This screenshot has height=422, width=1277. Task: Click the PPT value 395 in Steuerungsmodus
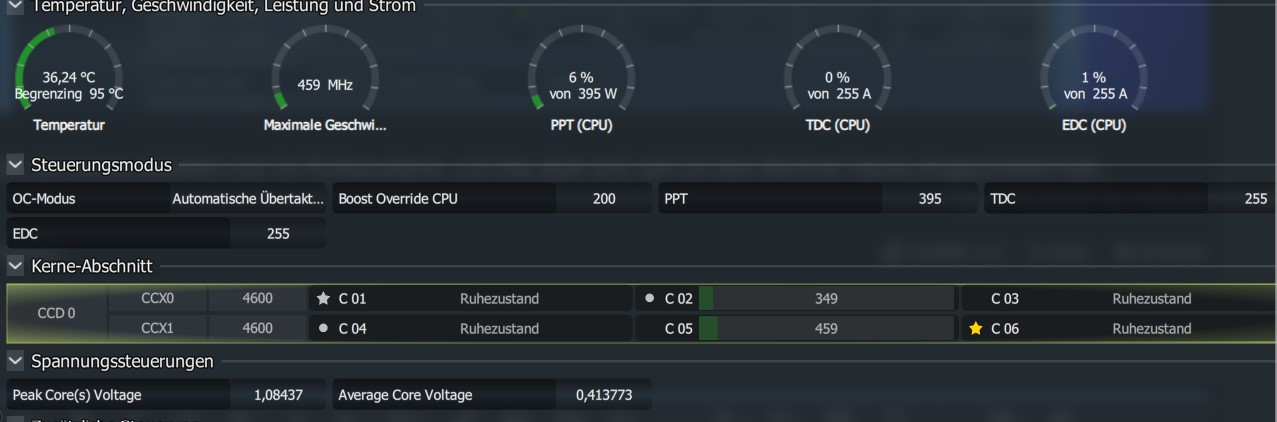pos(930,199)
